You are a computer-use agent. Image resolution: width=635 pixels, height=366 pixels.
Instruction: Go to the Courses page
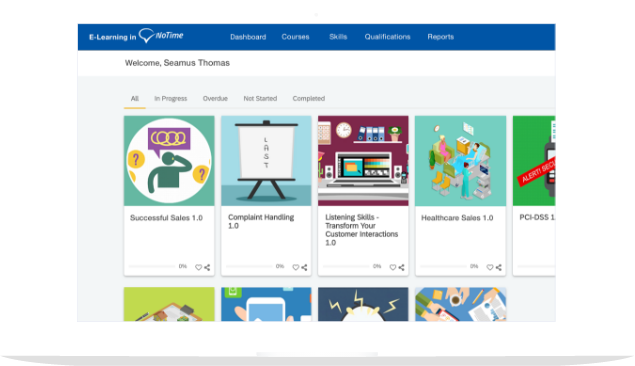295,37
